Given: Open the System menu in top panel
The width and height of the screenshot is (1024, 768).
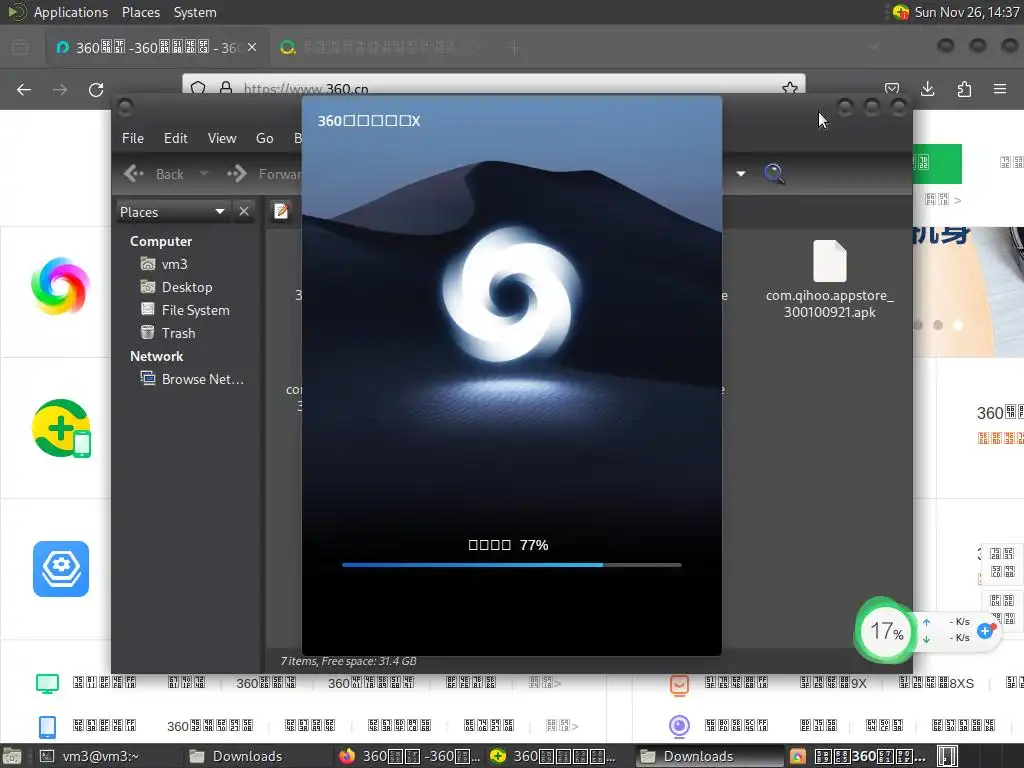Looking at the screenshot, I should point(195,12).
